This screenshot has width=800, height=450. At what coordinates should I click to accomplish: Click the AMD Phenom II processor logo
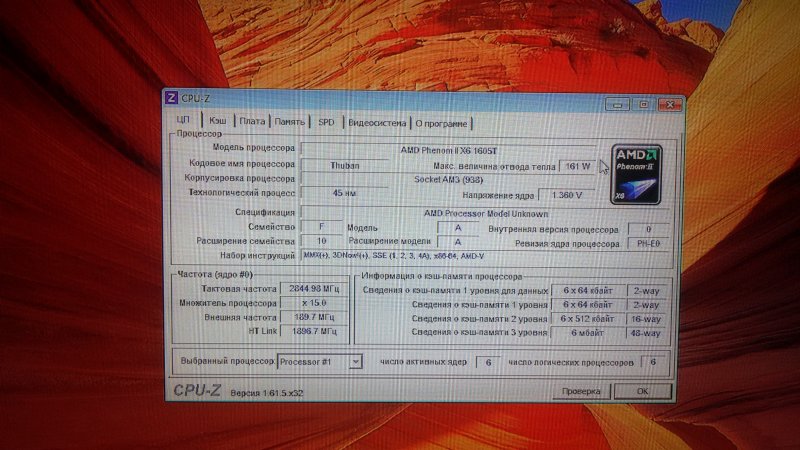[x=636, y=173]
